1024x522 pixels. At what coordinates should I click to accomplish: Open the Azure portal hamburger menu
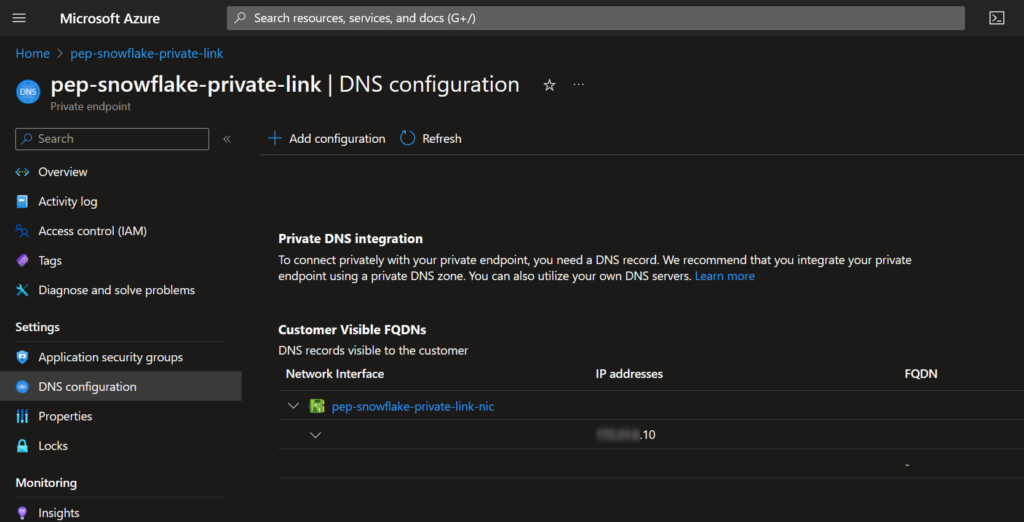19,18
